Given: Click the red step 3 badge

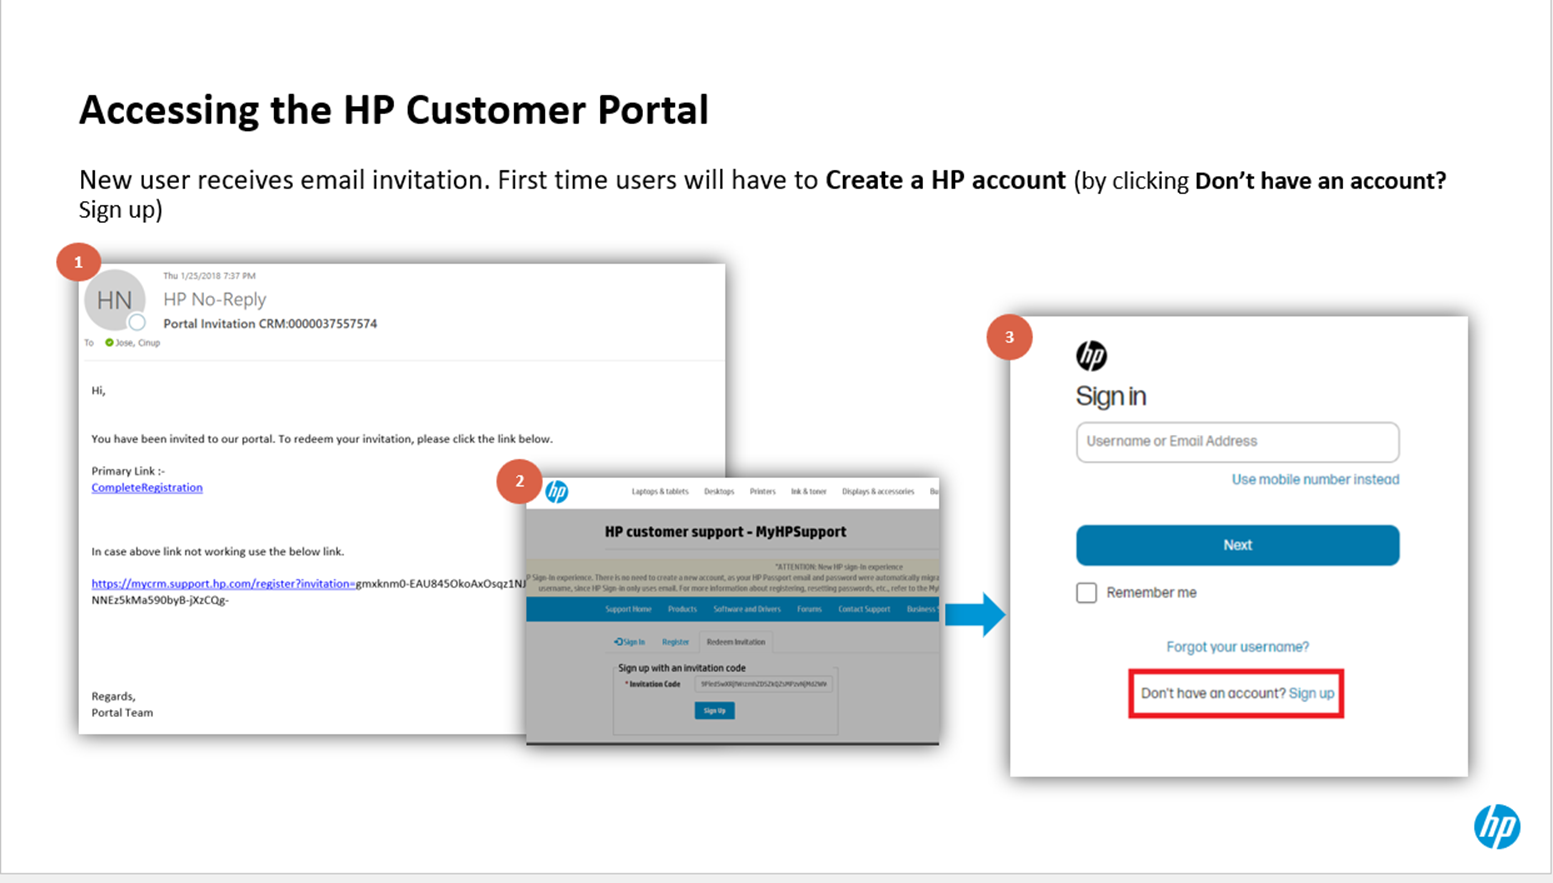Looking at the screenshot, I should point(1011,338).
